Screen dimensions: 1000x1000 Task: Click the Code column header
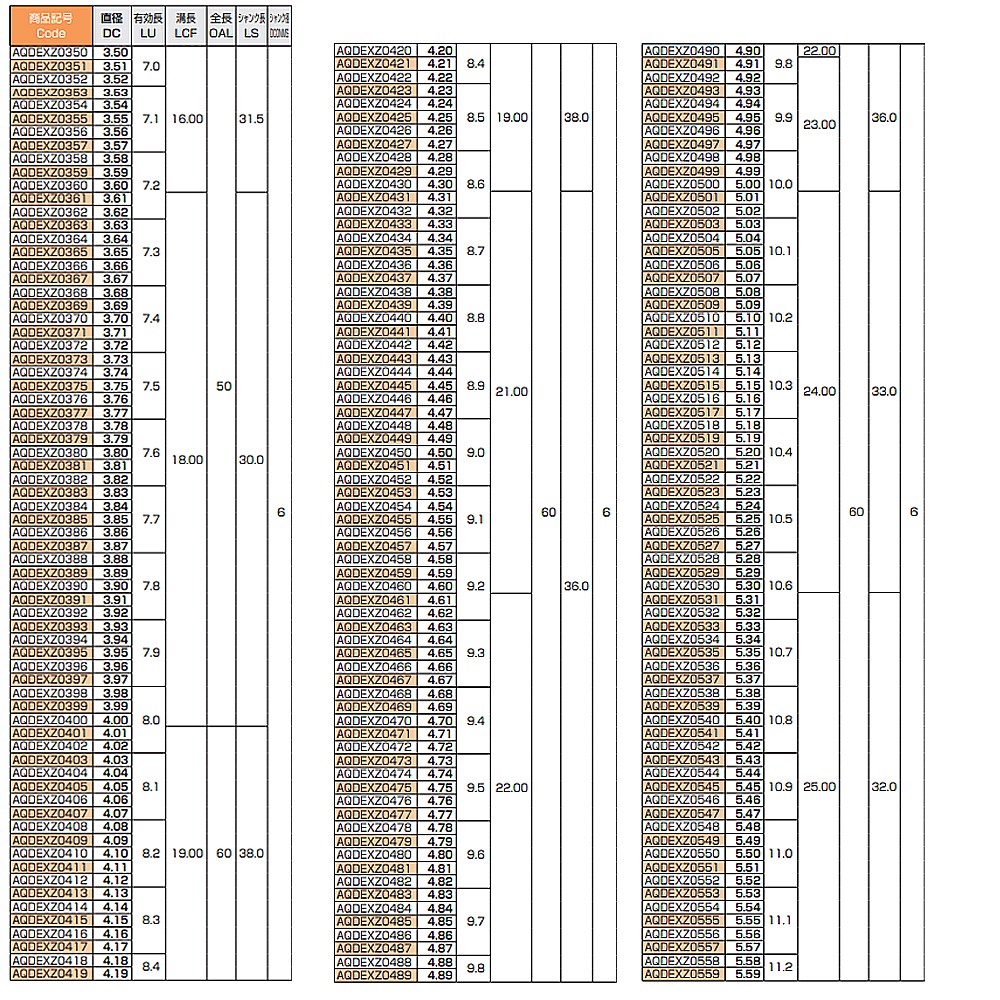coord(51,25)
